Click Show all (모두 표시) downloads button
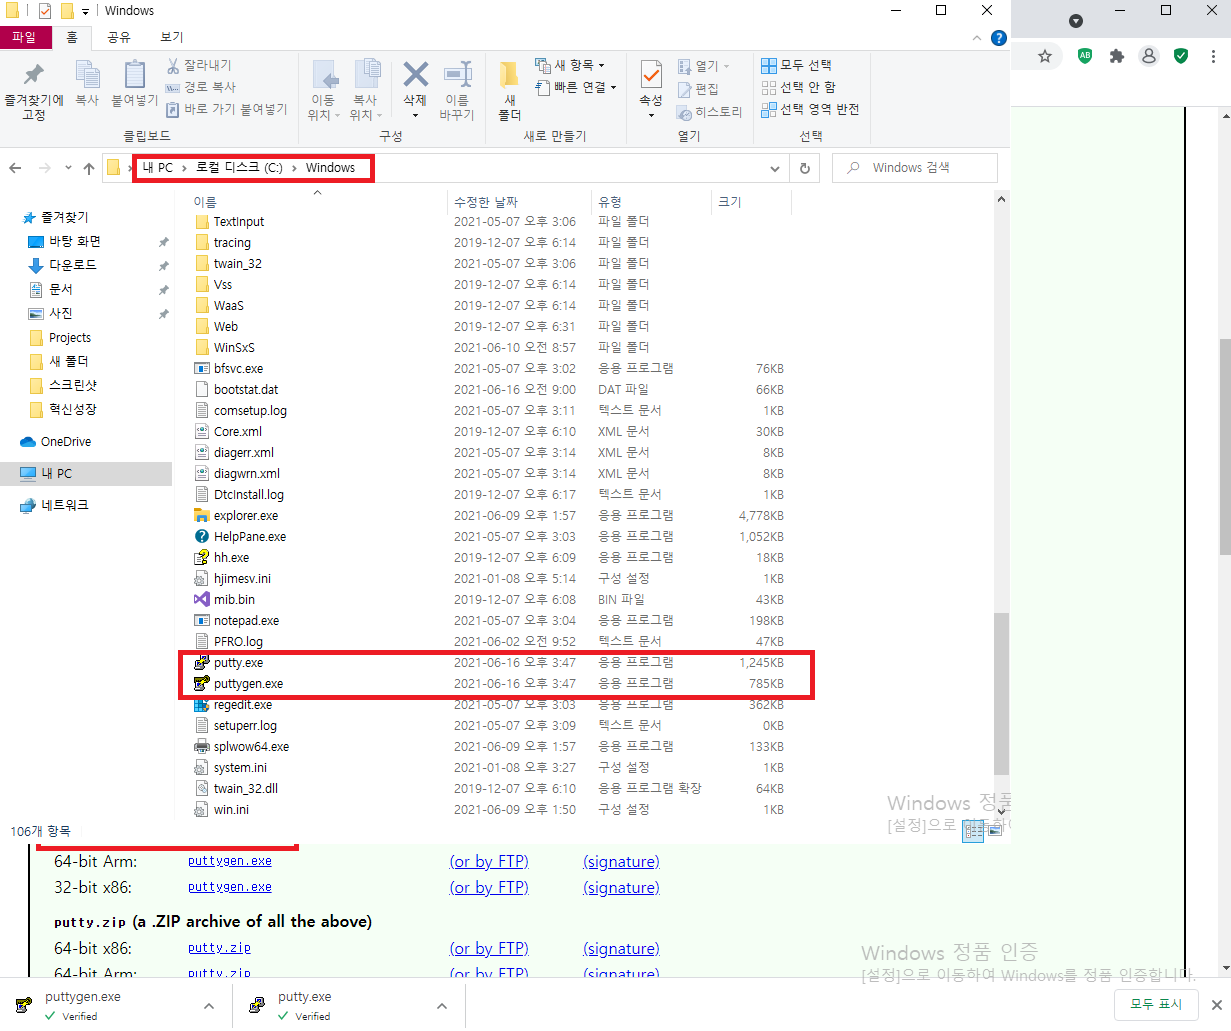 (x=1156, y=1004)
